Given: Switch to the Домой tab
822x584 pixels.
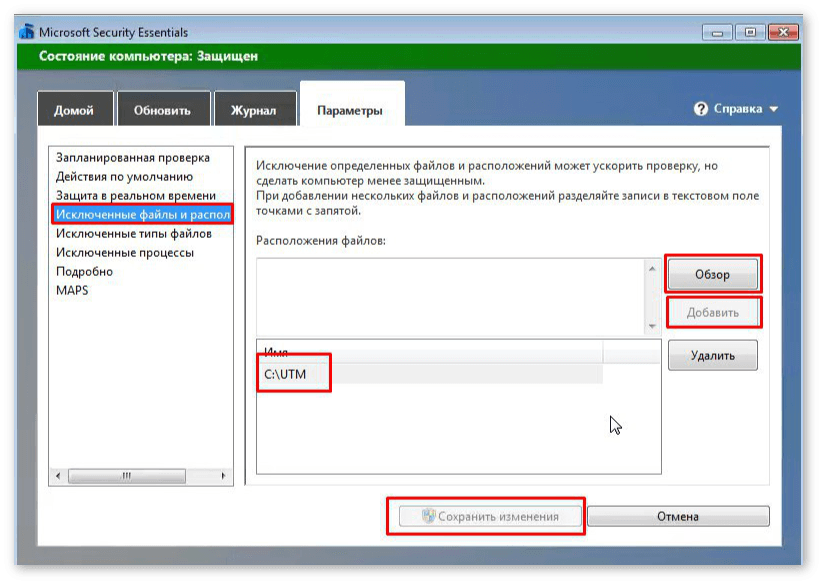Looking at the screenshot, I should click(75, 109).
